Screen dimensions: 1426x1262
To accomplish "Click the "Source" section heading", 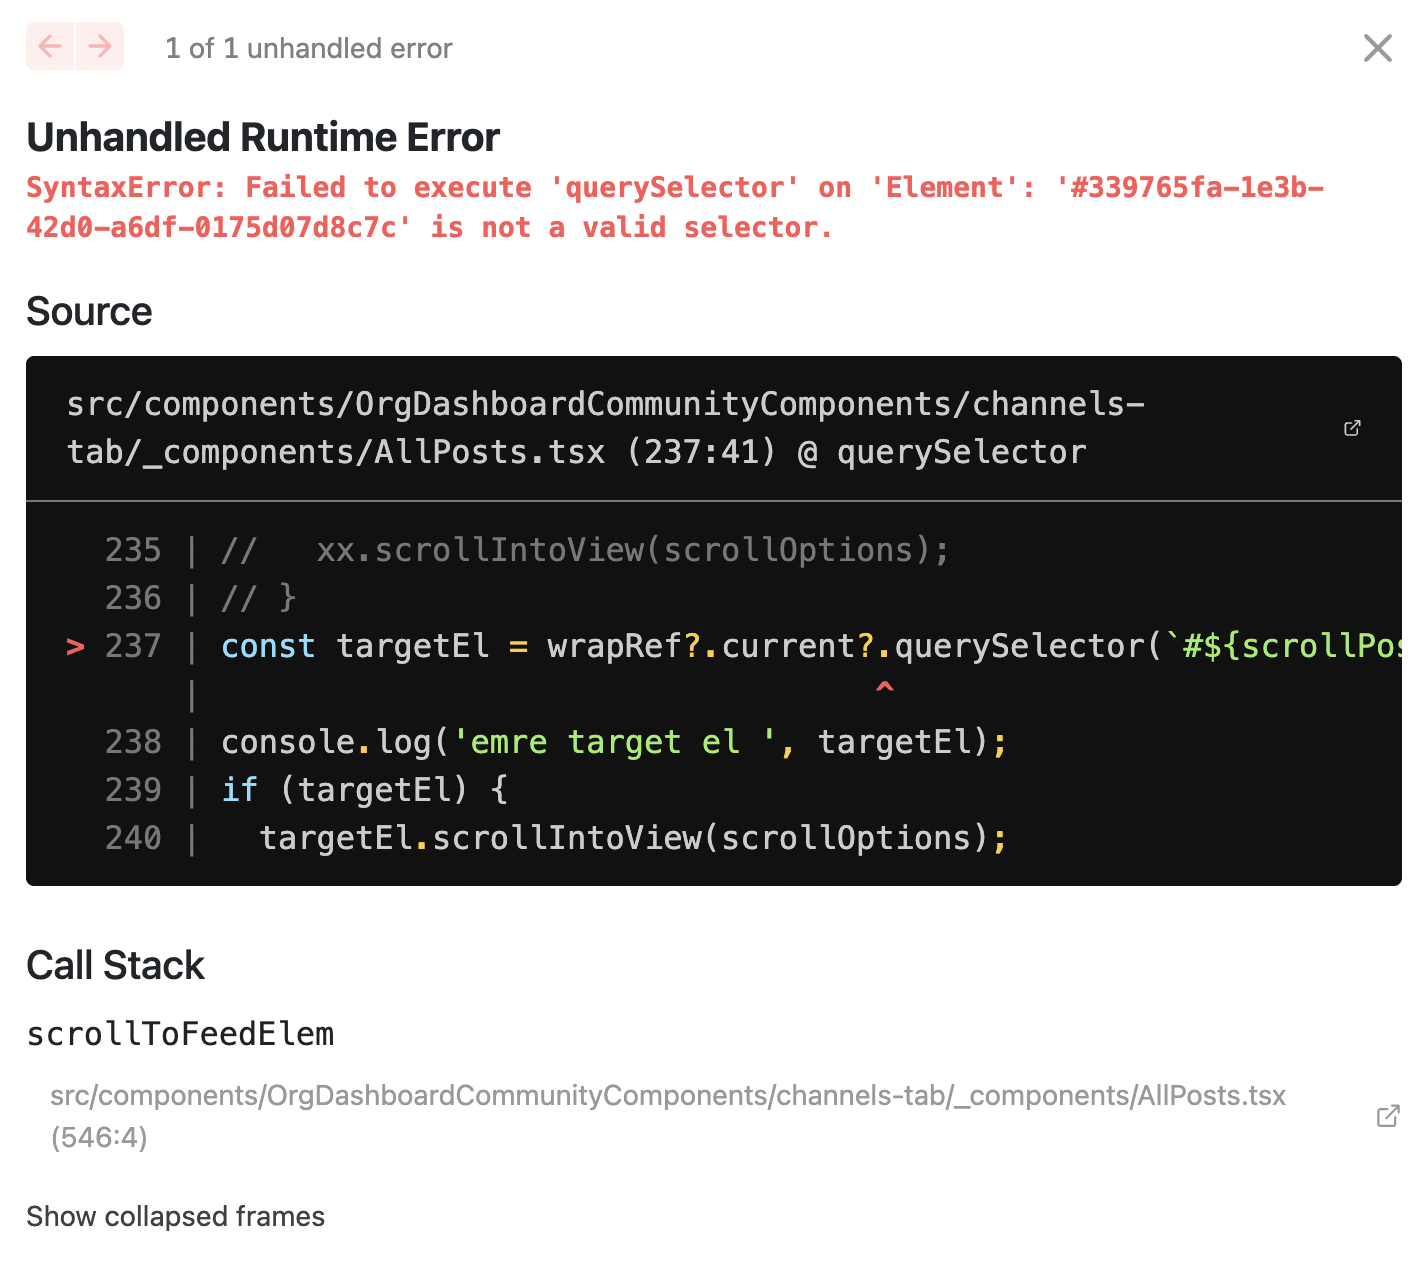I will [89, 311].
